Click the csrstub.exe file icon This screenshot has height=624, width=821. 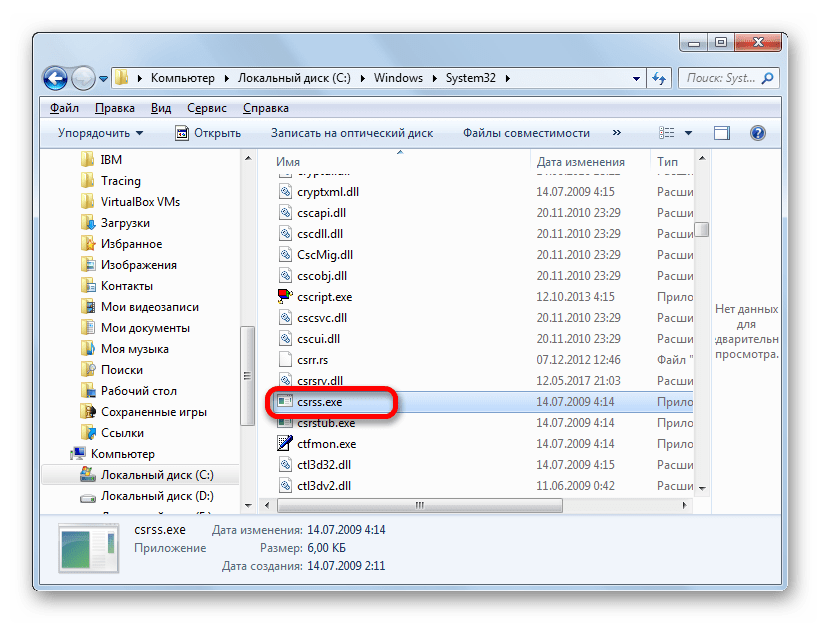click(285, 422)
